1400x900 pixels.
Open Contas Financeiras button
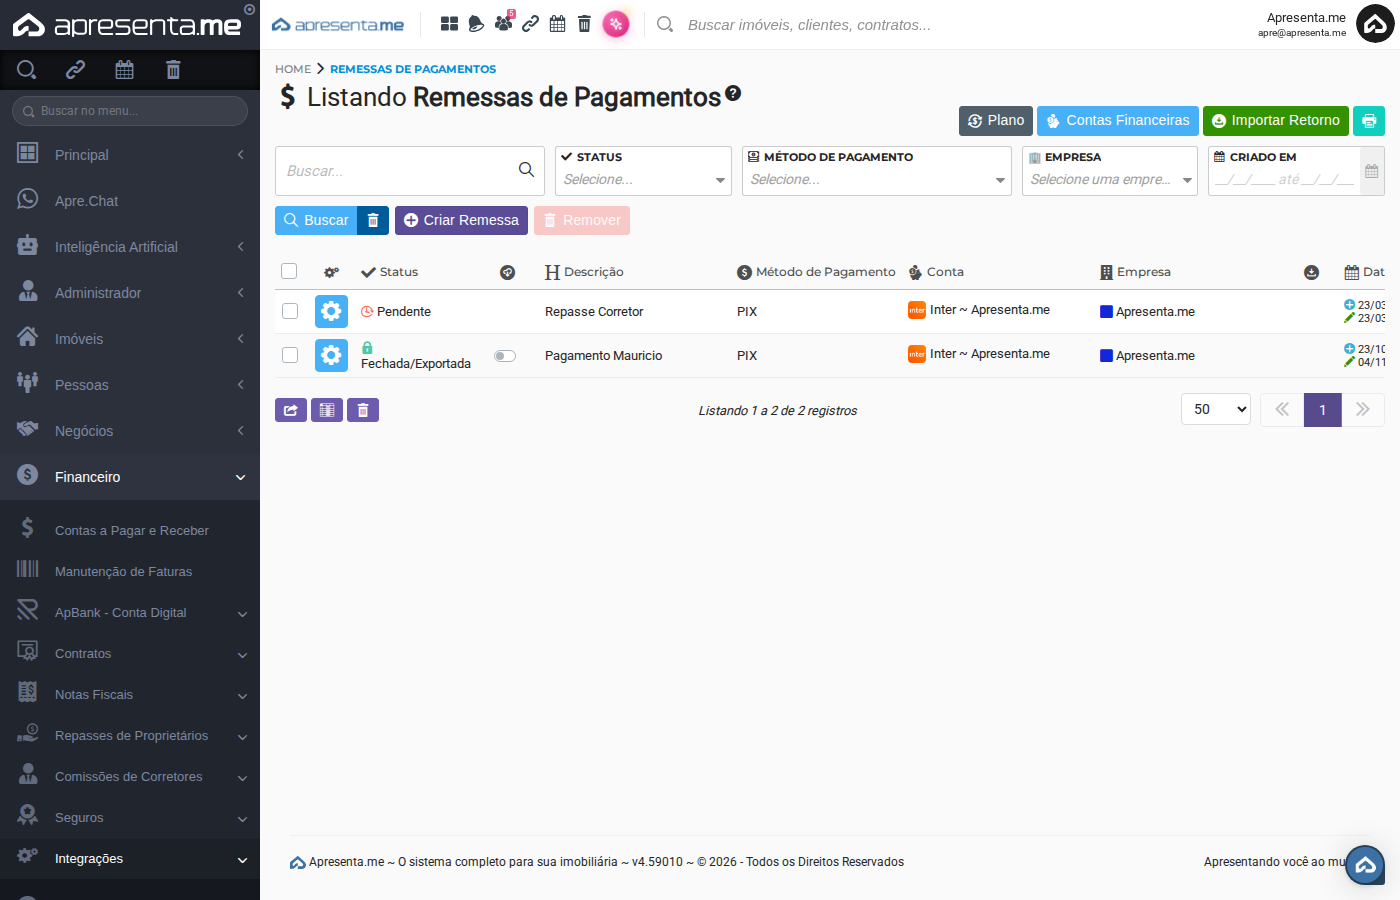[x=1118, y=120]
